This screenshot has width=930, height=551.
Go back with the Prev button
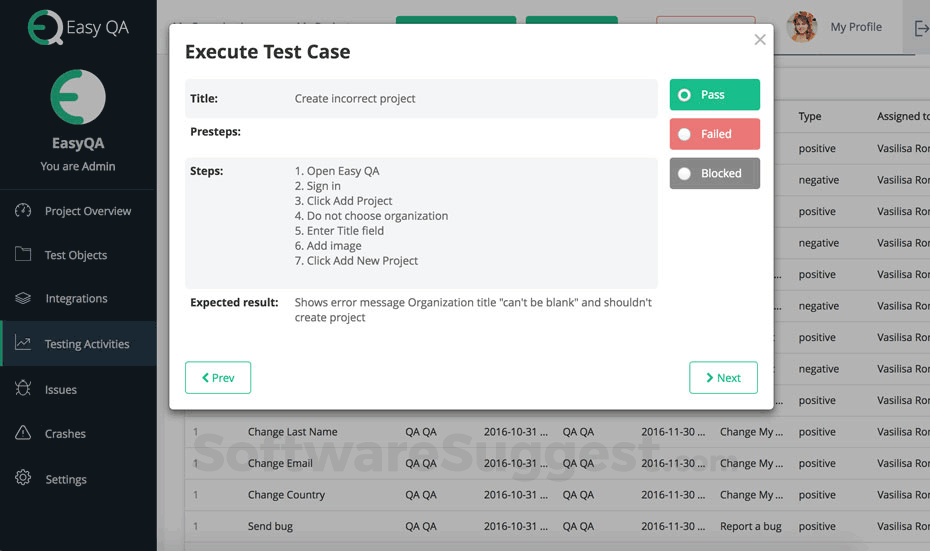(x=218, y=378)
